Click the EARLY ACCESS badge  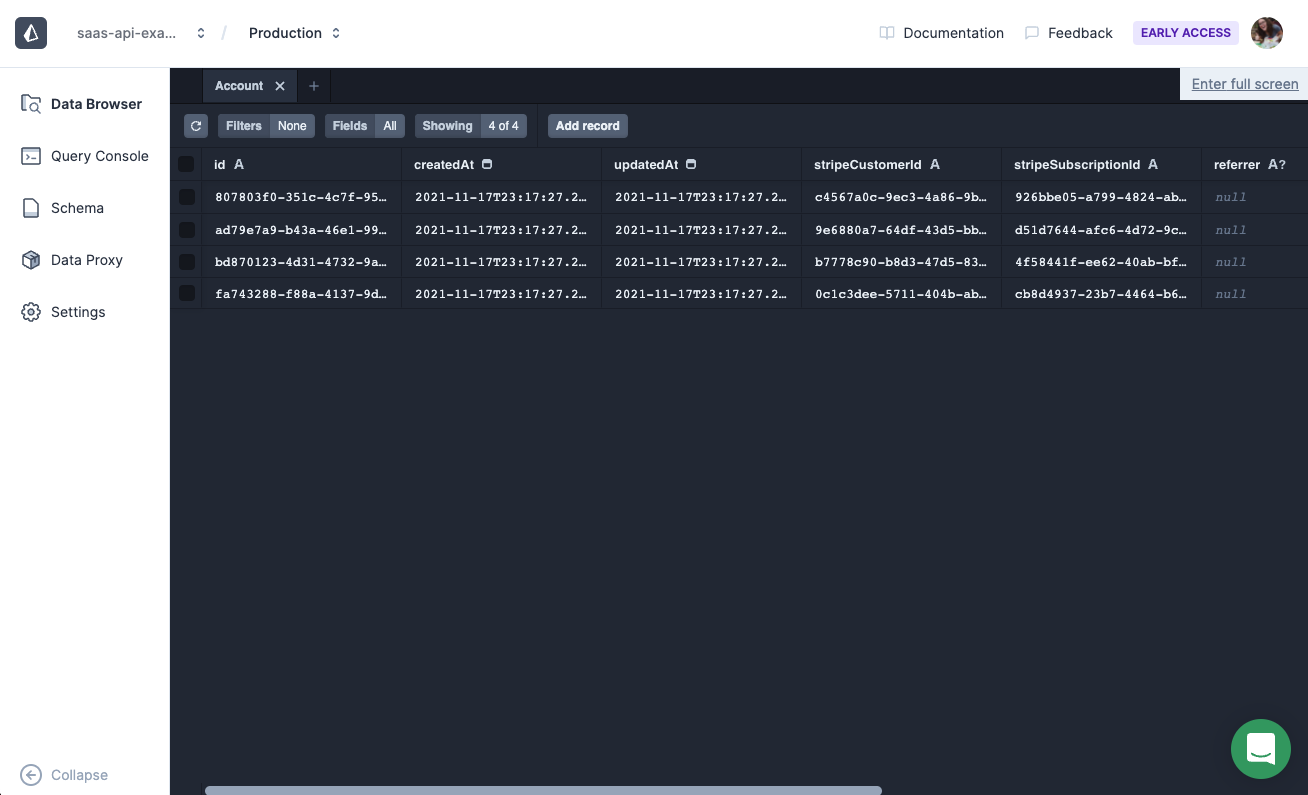click(x=1186, y=33)
